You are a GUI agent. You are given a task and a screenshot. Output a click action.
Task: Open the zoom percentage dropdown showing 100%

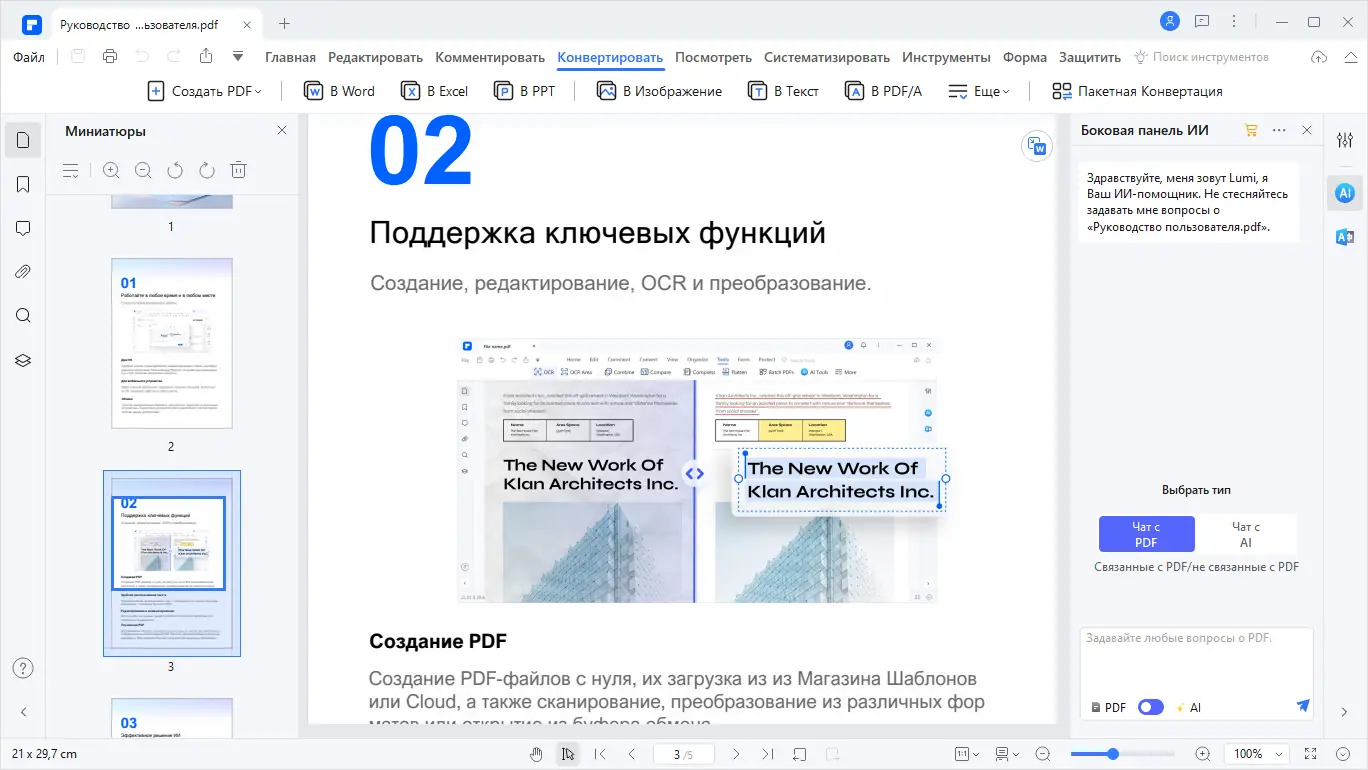1256,753
